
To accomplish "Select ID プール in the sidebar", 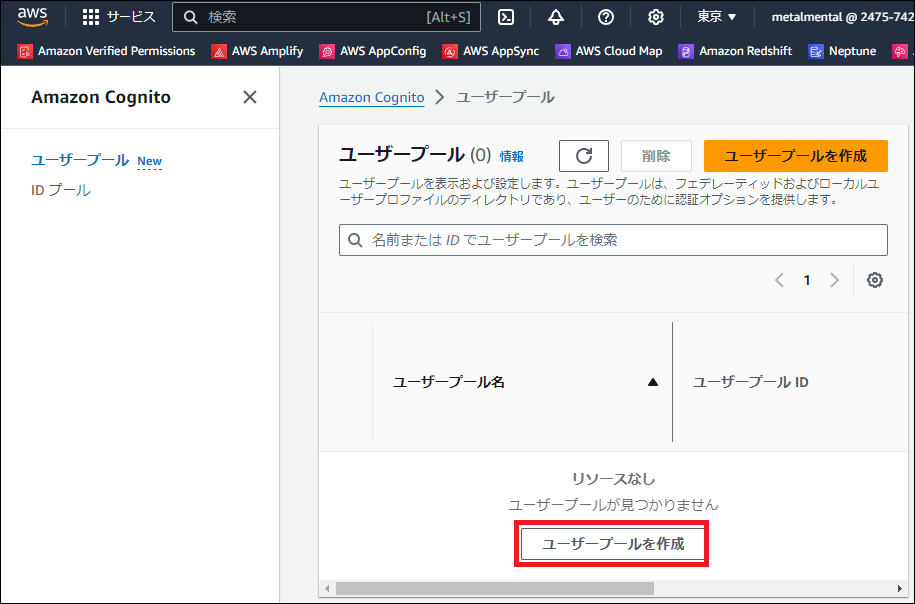I will pos(61,190).
